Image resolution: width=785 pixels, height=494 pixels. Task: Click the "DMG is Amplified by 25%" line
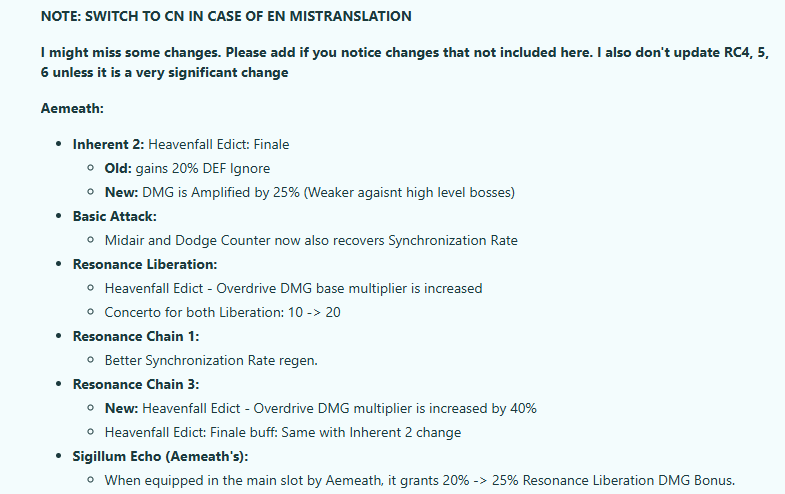(x=328, y=192)
